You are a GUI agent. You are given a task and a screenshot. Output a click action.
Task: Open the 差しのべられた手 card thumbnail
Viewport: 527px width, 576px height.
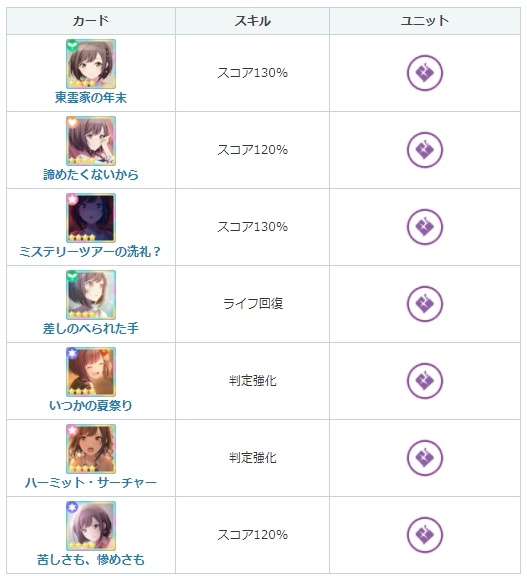[x=91, y=295]
